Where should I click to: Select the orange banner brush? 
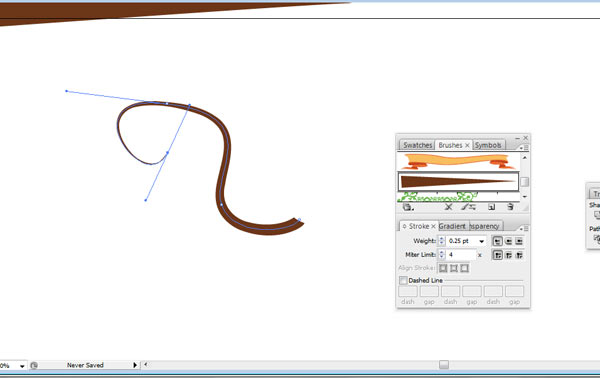click(458, 161)
